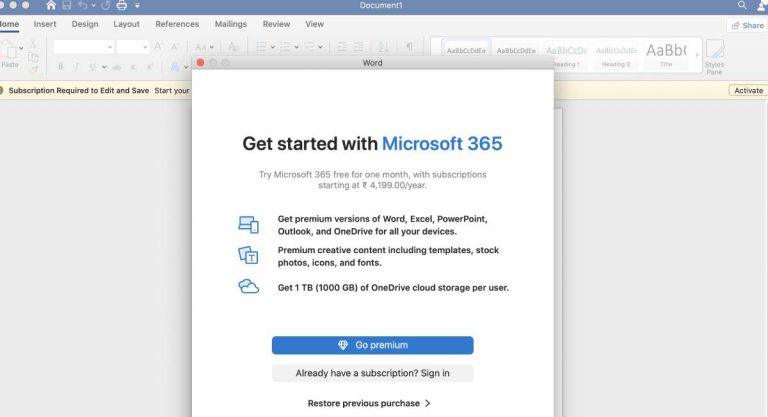Toggle Bold formatting
768x417 pixels.
point(60,67)
